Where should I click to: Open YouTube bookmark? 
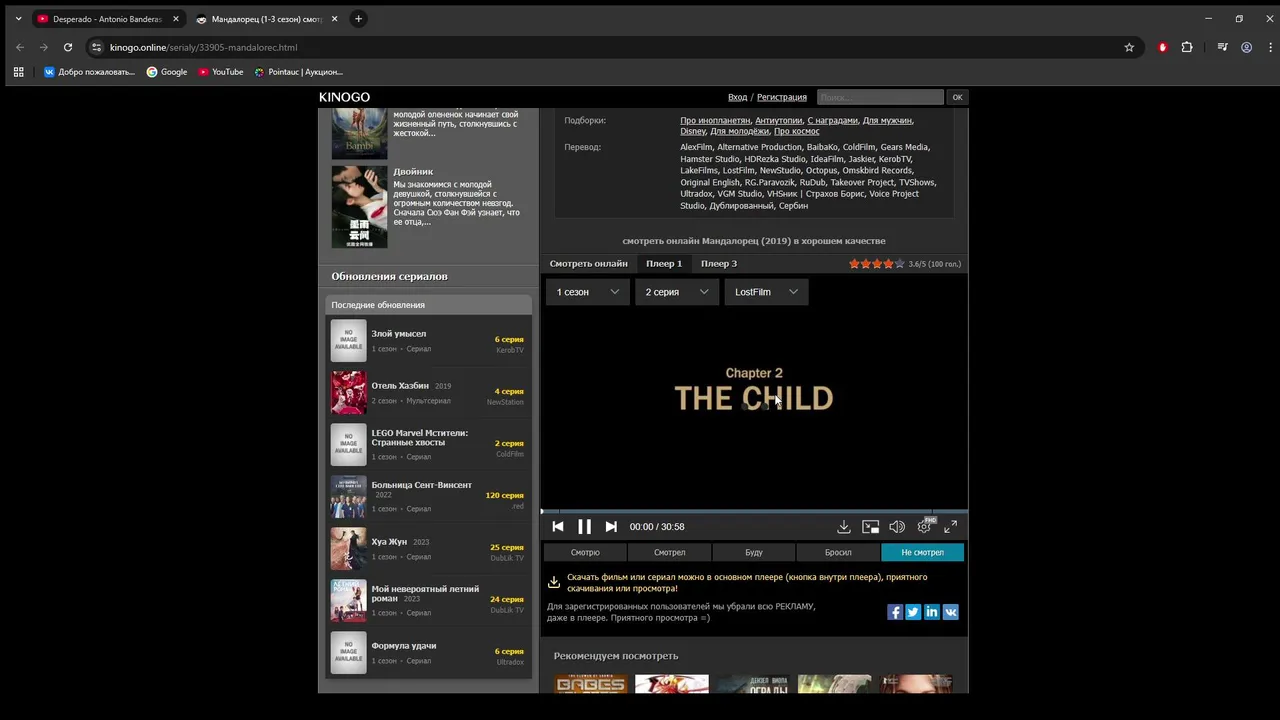pos(221,72)
